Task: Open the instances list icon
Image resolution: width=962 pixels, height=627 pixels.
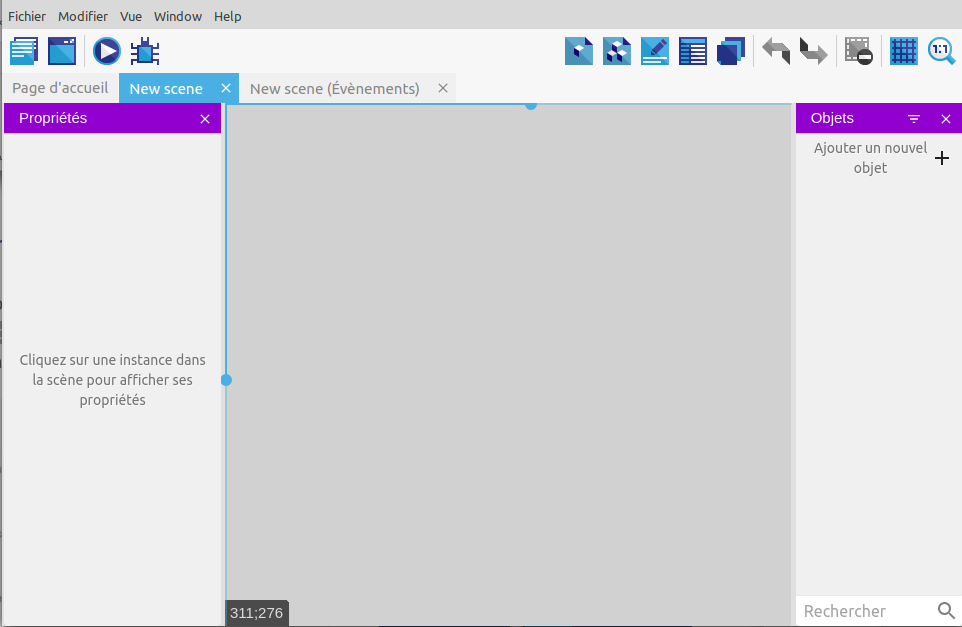Action: click(693, 51)
